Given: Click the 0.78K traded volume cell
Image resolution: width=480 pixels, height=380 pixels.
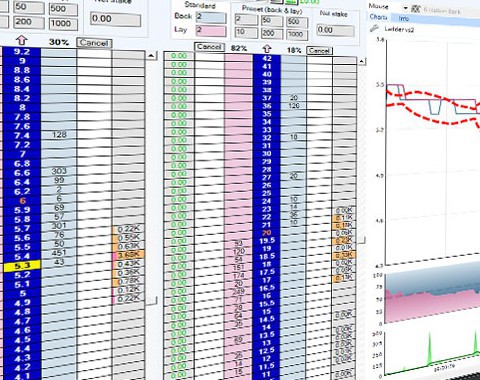Looking at the screenshot, I should tap(129, 281).
